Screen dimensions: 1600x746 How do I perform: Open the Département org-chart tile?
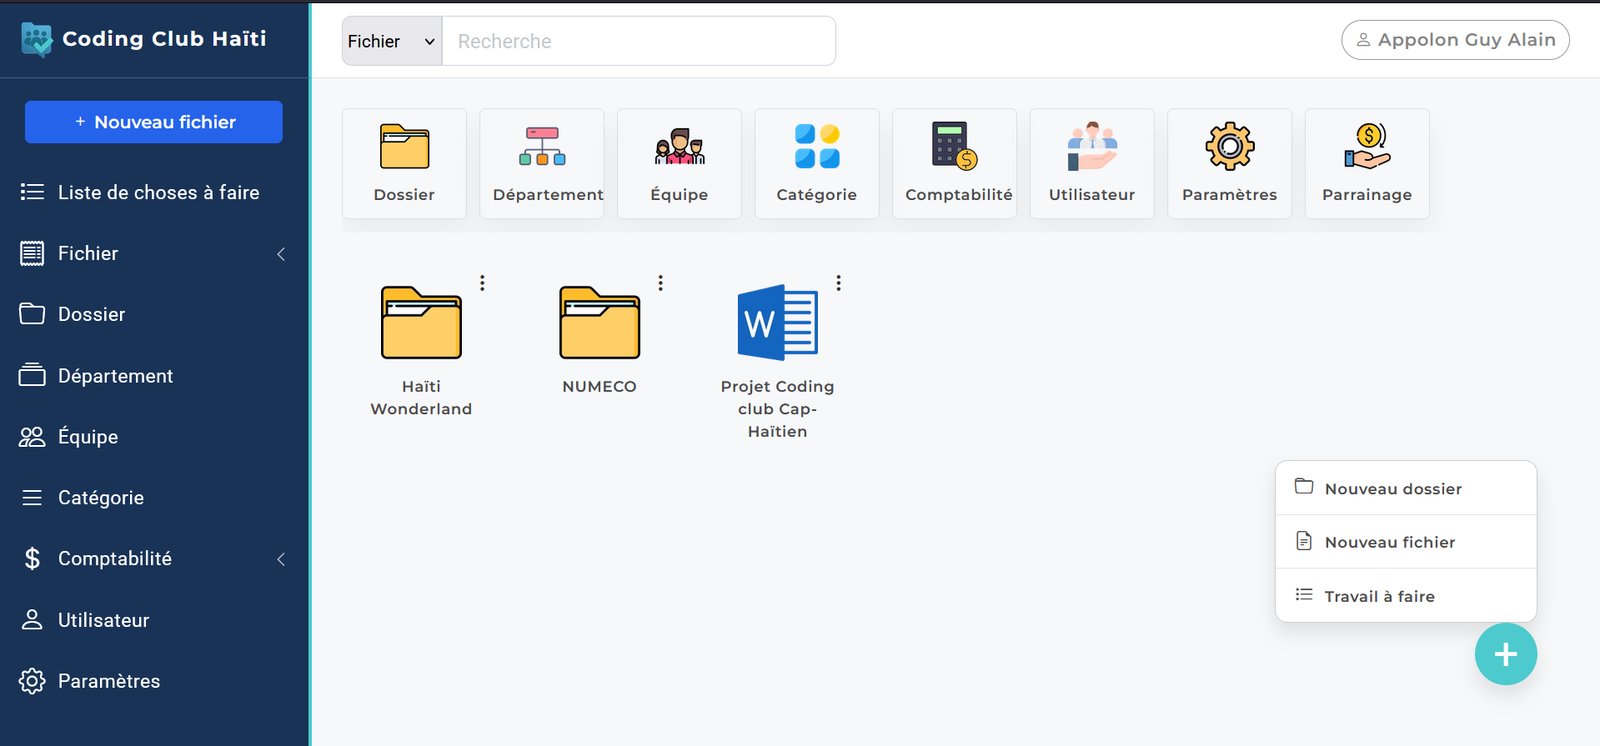click(542, 162)
